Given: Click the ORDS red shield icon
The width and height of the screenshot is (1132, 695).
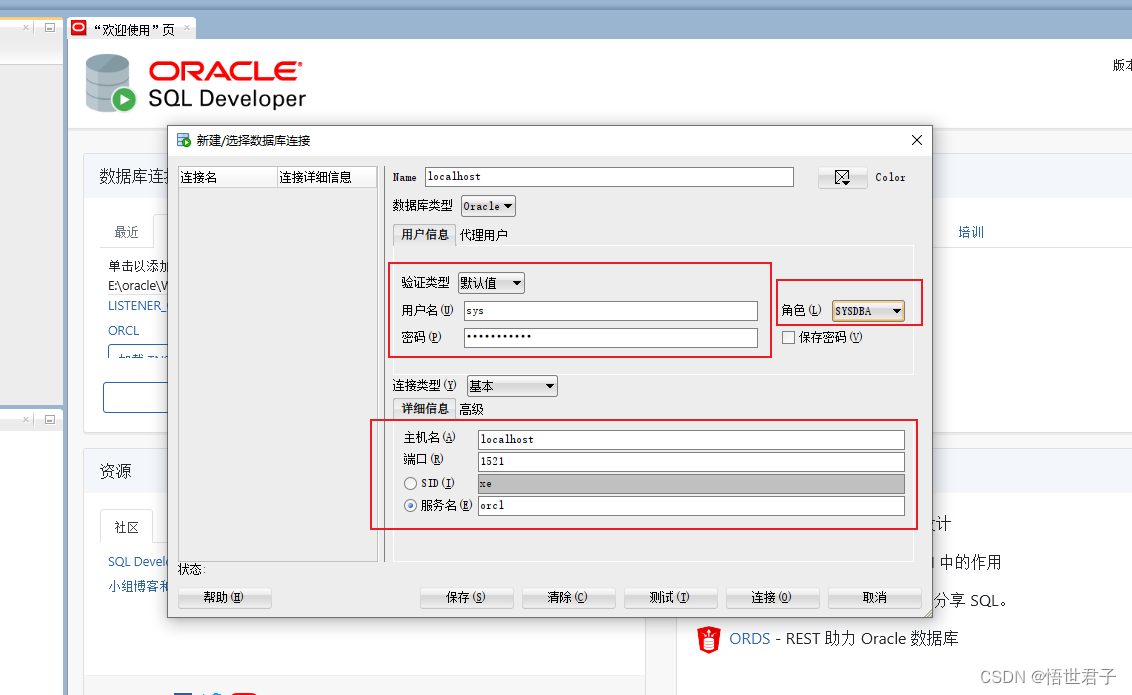Looking at the screenshot, I should (x=708, y=639).
